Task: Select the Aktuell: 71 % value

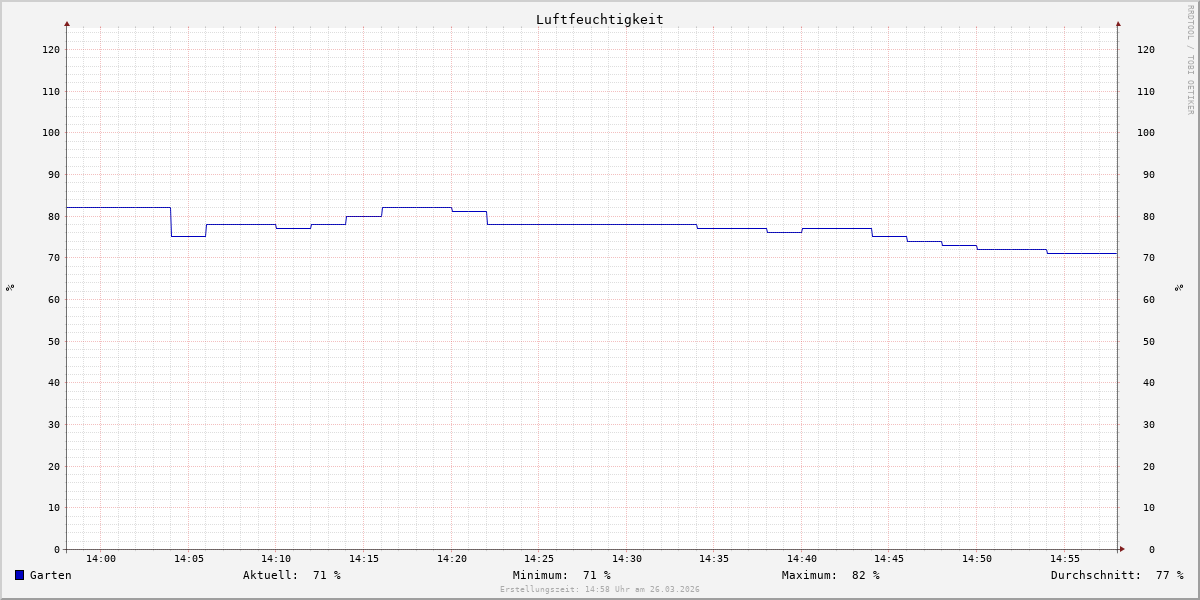Action: [x=292, y=575]
